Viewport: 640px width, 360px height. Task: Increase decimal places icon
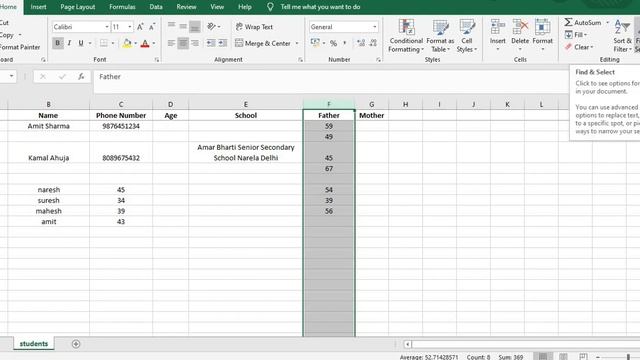click(x=361, y=43)
